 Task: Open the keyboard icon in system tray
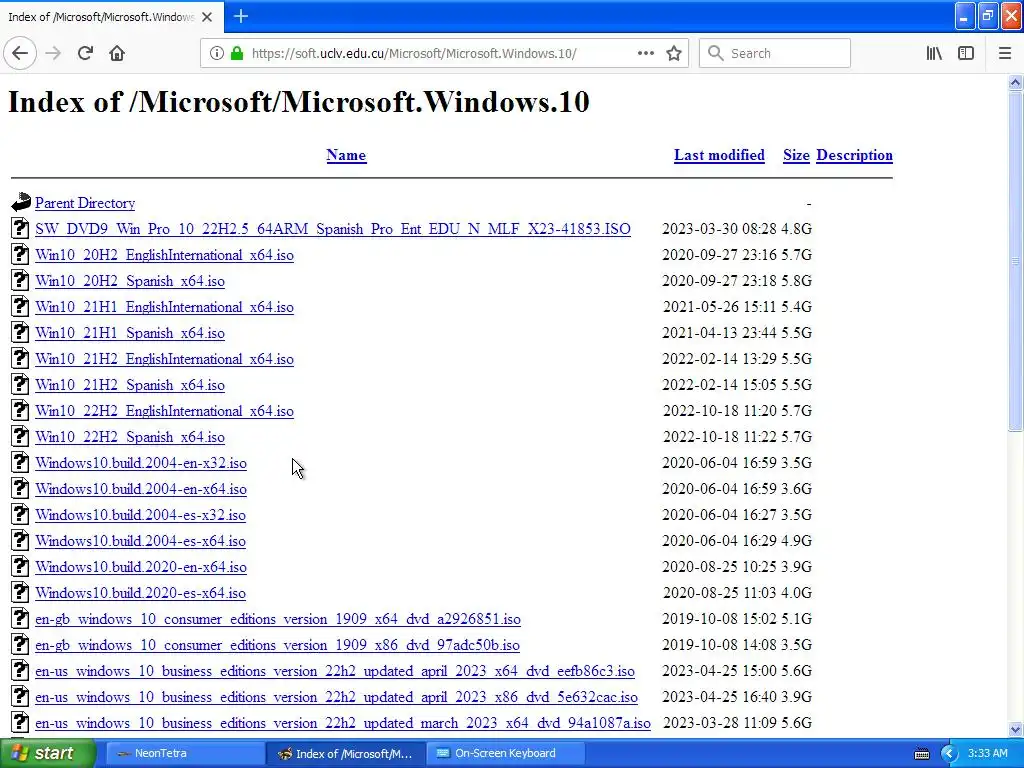[x=921, y=754]
